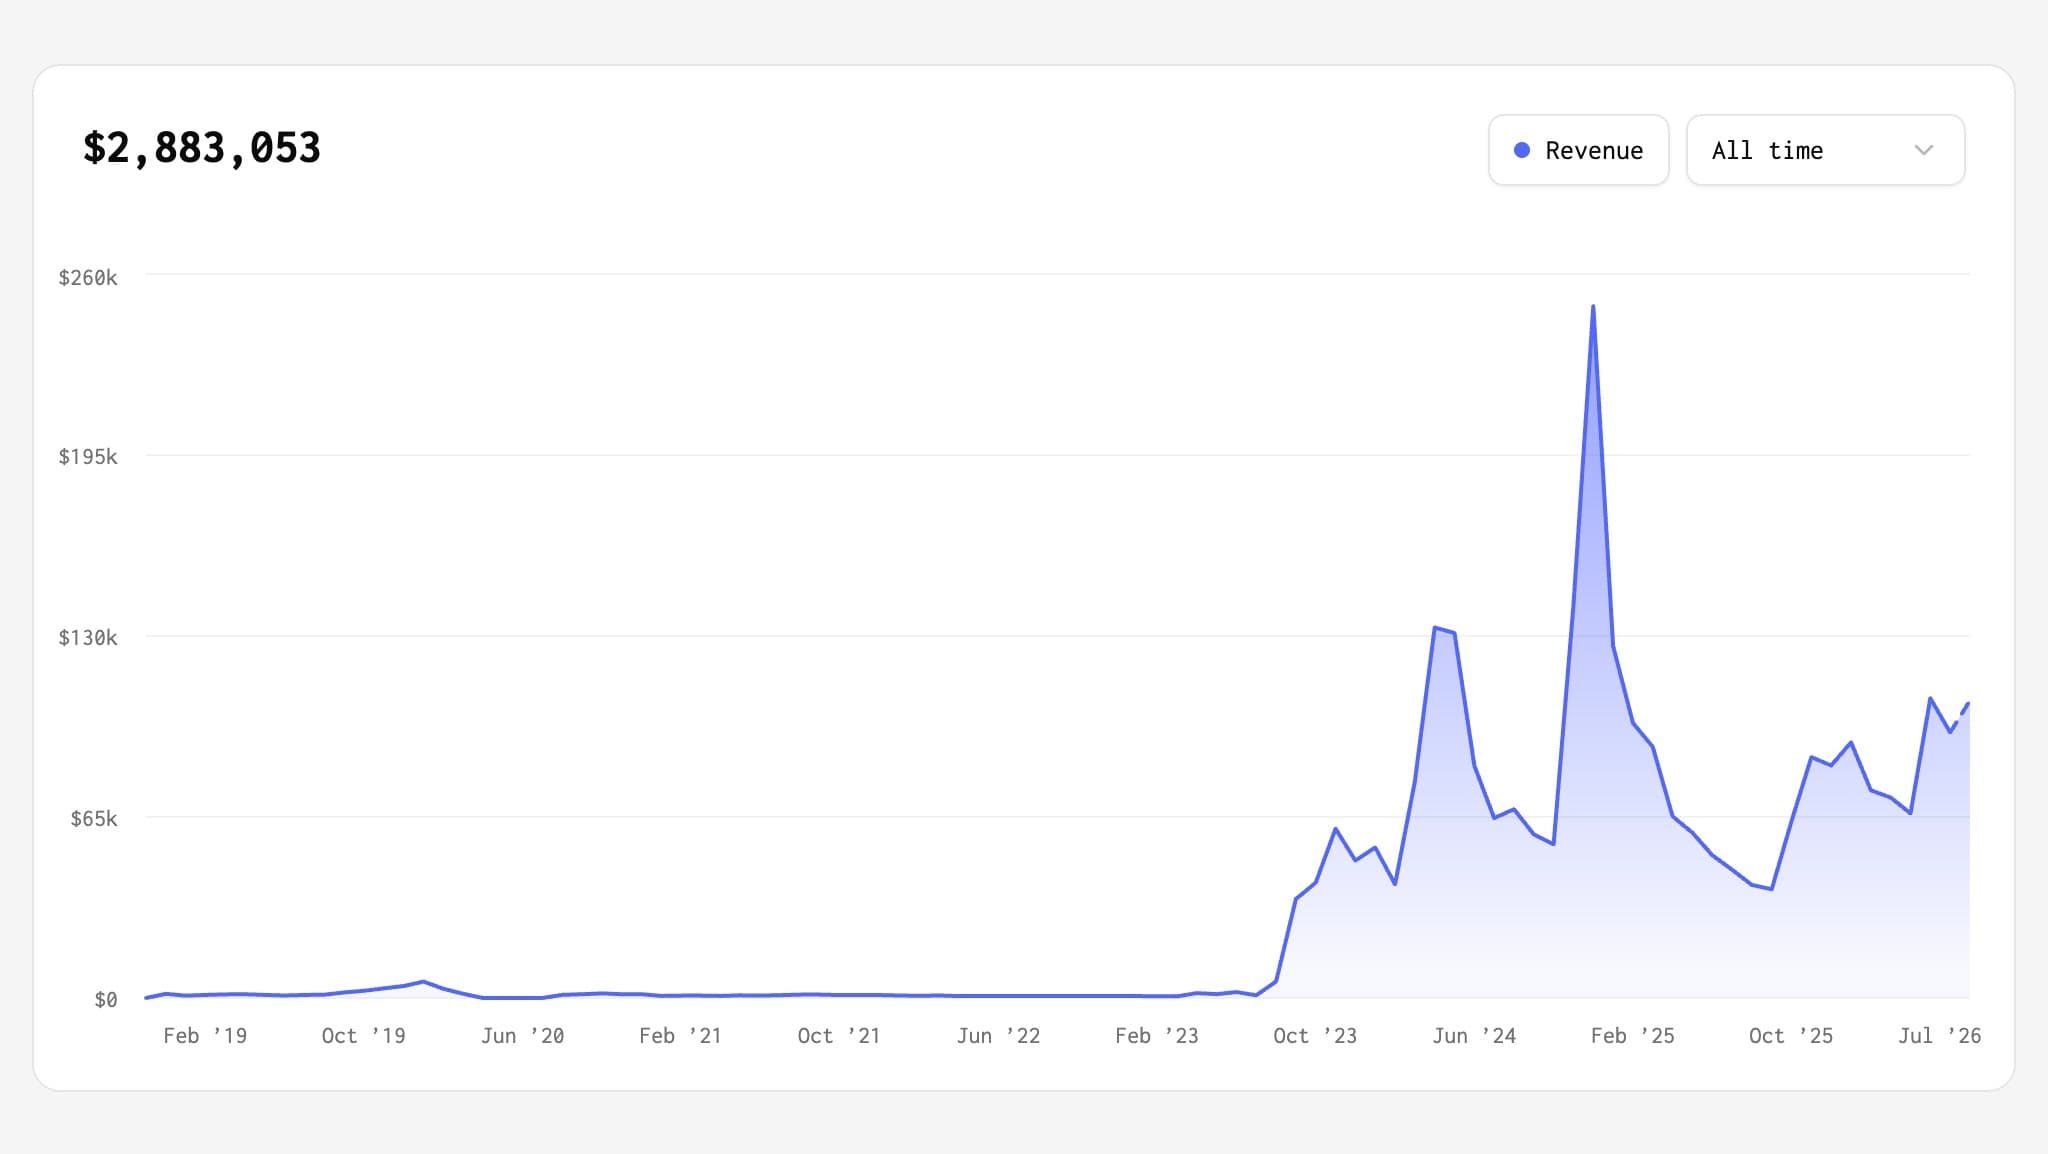Click the $130k peak near Jun '24
This screenshot has width=2048, height=1154.
pos(1435,628)
